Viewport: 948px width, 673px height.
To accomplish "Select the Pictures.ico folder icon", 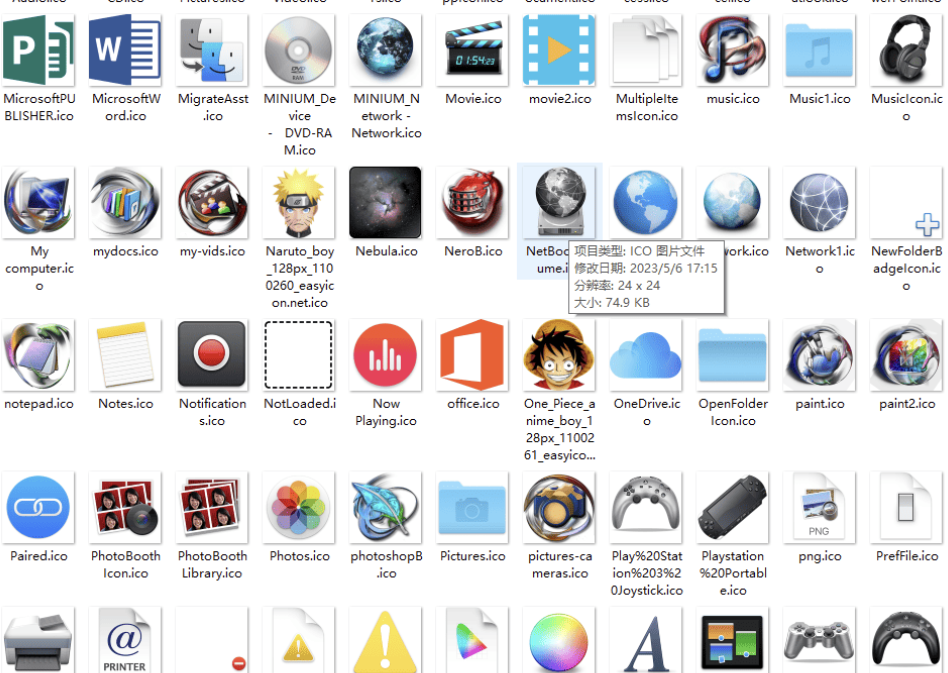I will coord(473,508).
